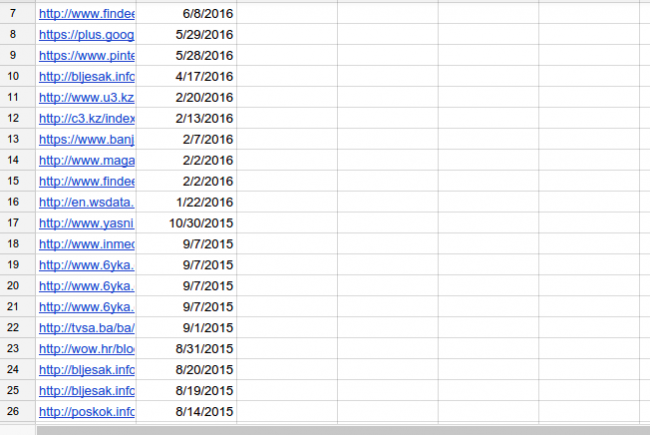Select row 7 header
650x435 pixels.
(13, 13)
